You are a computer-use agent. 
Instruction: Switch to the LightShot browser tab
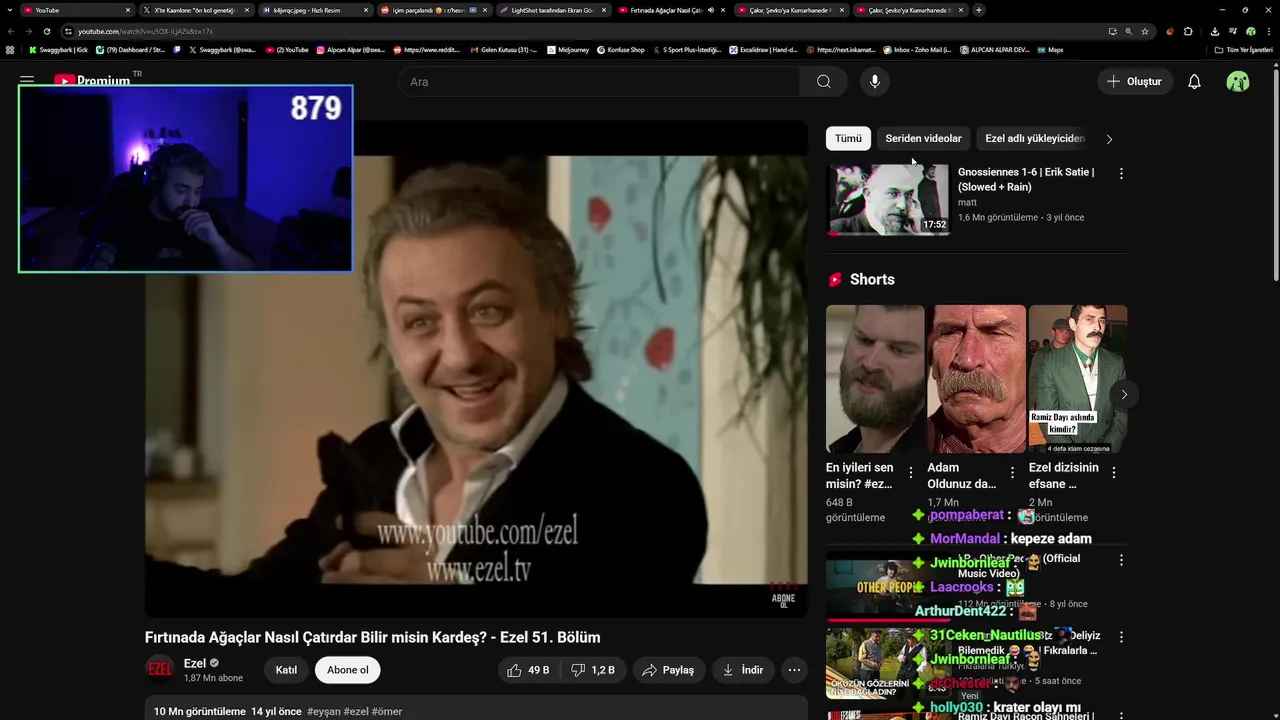tap(553, 10)
